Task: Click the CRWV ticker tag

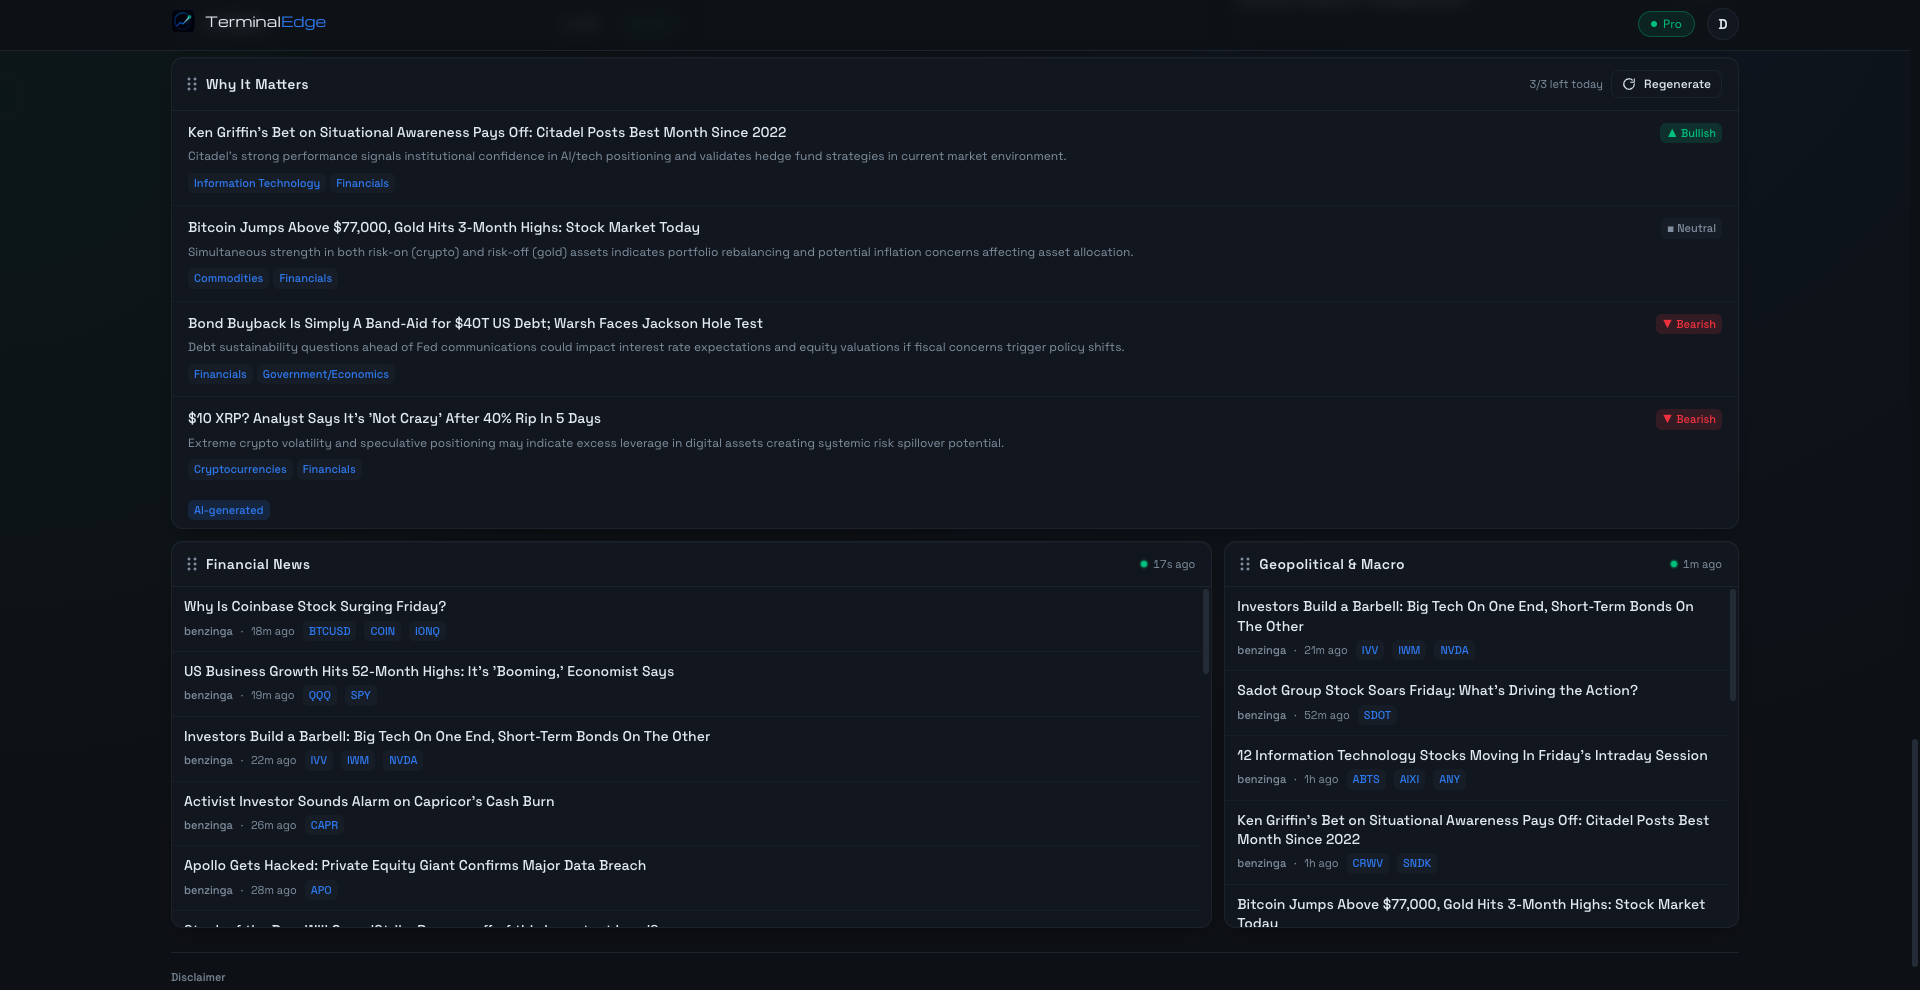Action: (1368, 863)
